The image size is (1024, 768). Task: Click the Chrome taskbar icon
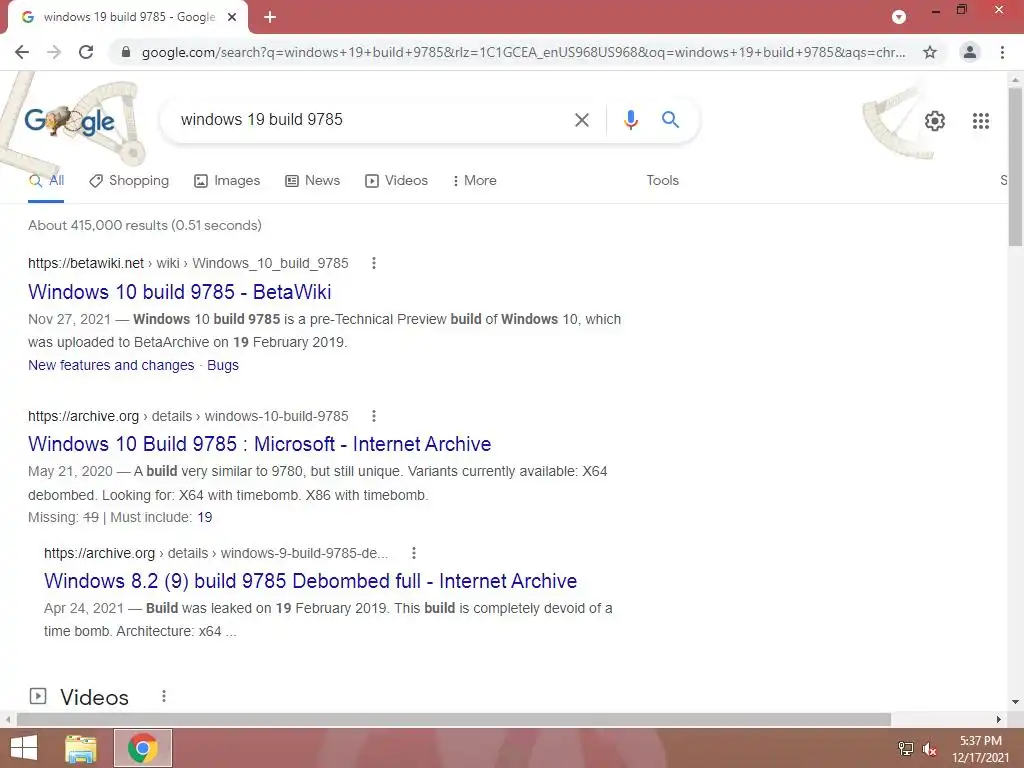[x=143, y=748]
